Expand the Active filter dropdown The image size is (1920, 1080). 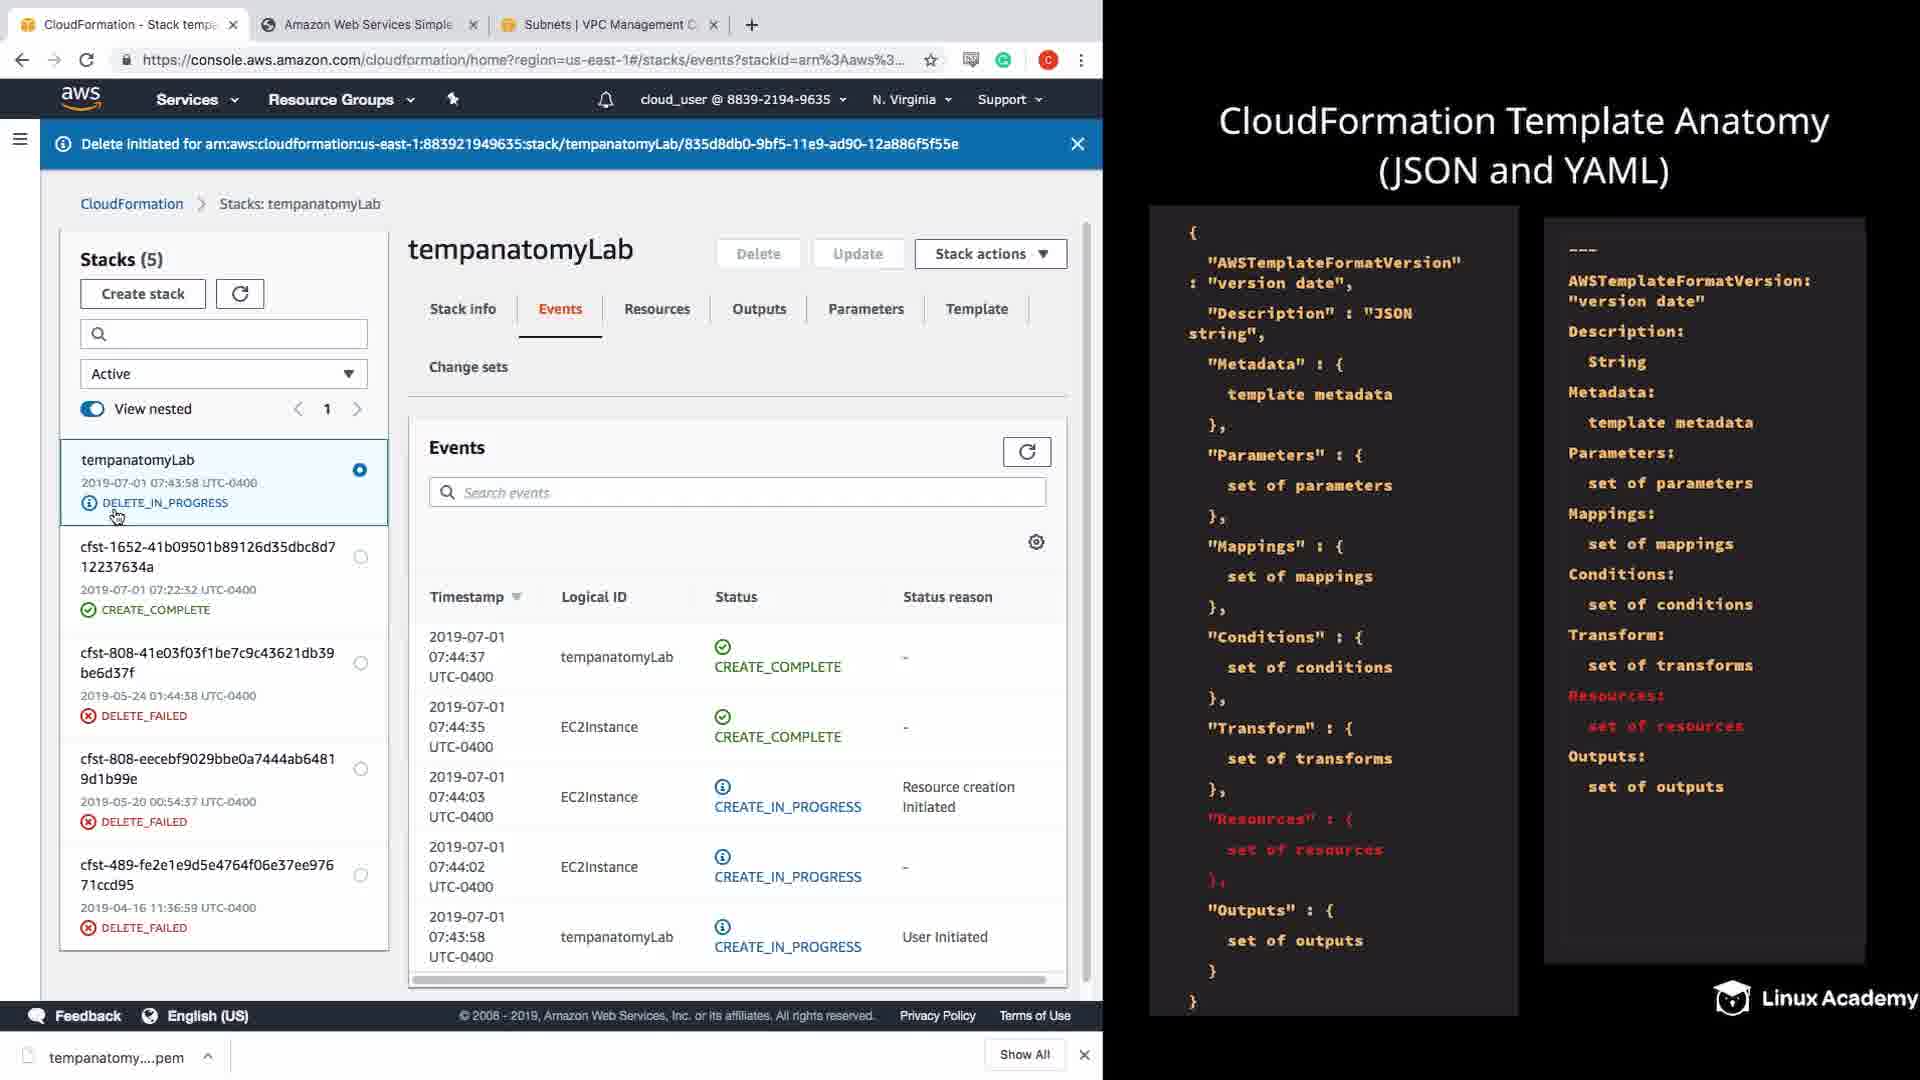click(x=223, y=374)
